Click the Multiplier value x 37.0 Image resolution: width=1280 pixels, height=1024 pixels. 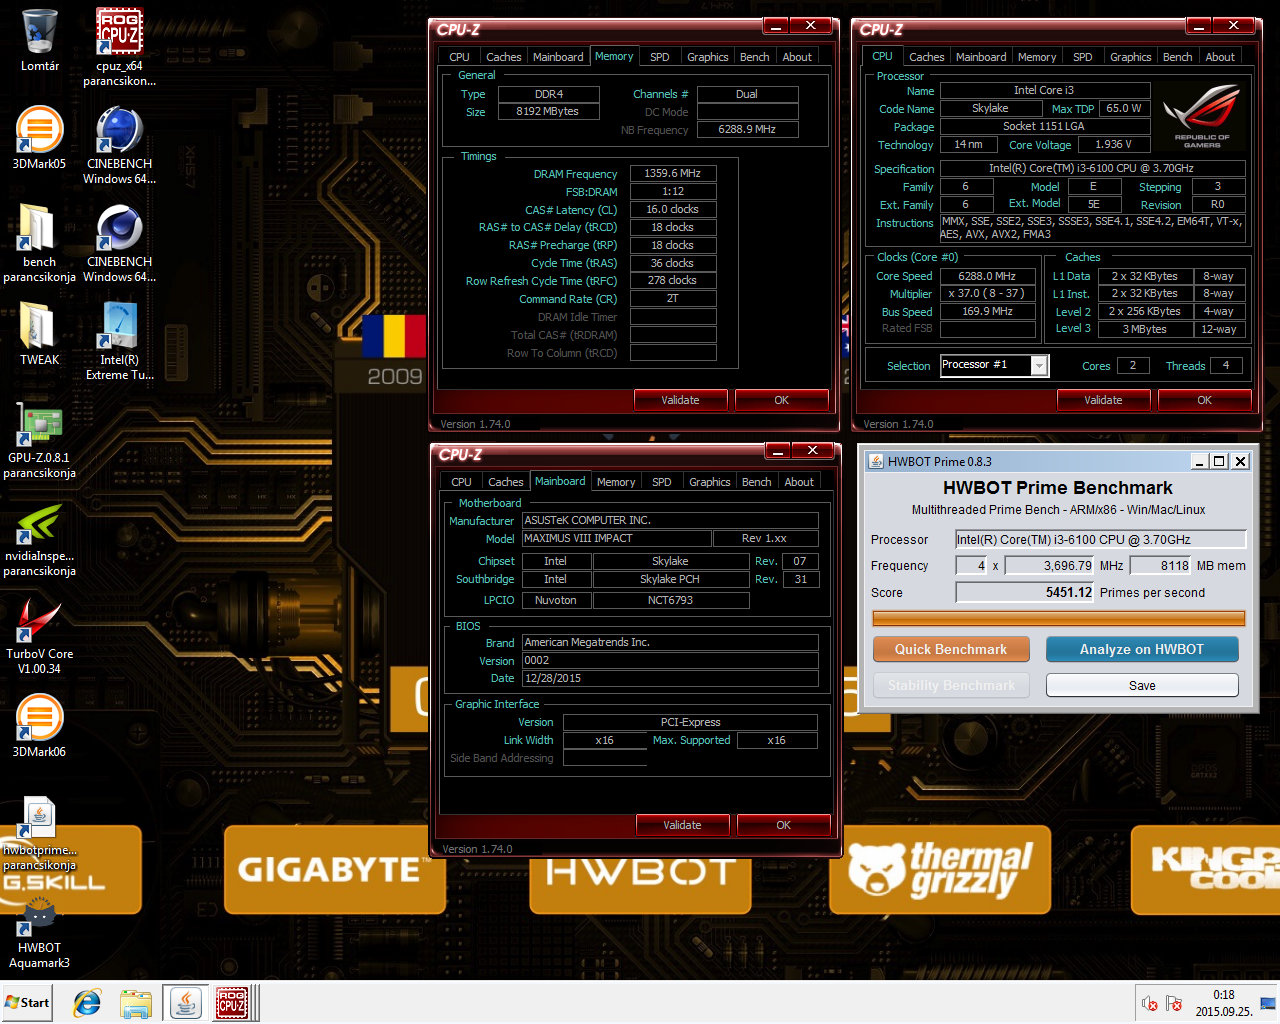click(x=987, y=294)
